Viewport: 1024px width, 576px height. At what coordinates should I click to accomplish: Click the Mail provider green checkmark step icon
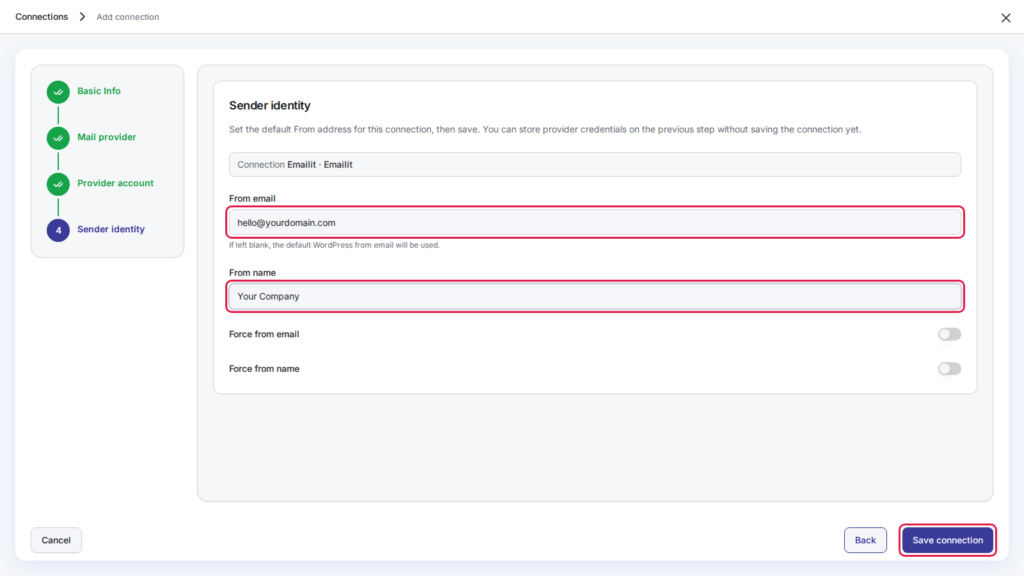click(58, 138)
